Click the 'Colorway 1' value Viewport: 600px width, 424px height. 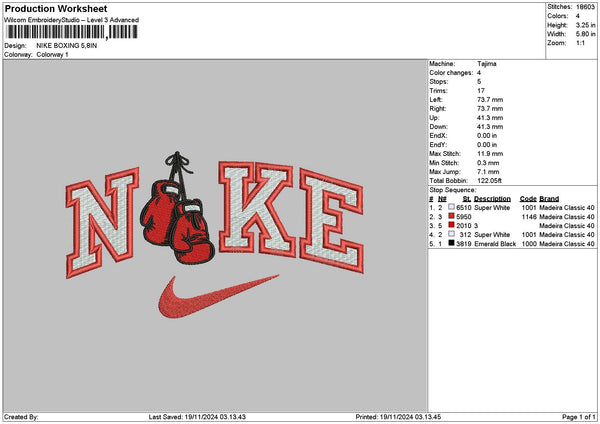(x=52, y=55)
